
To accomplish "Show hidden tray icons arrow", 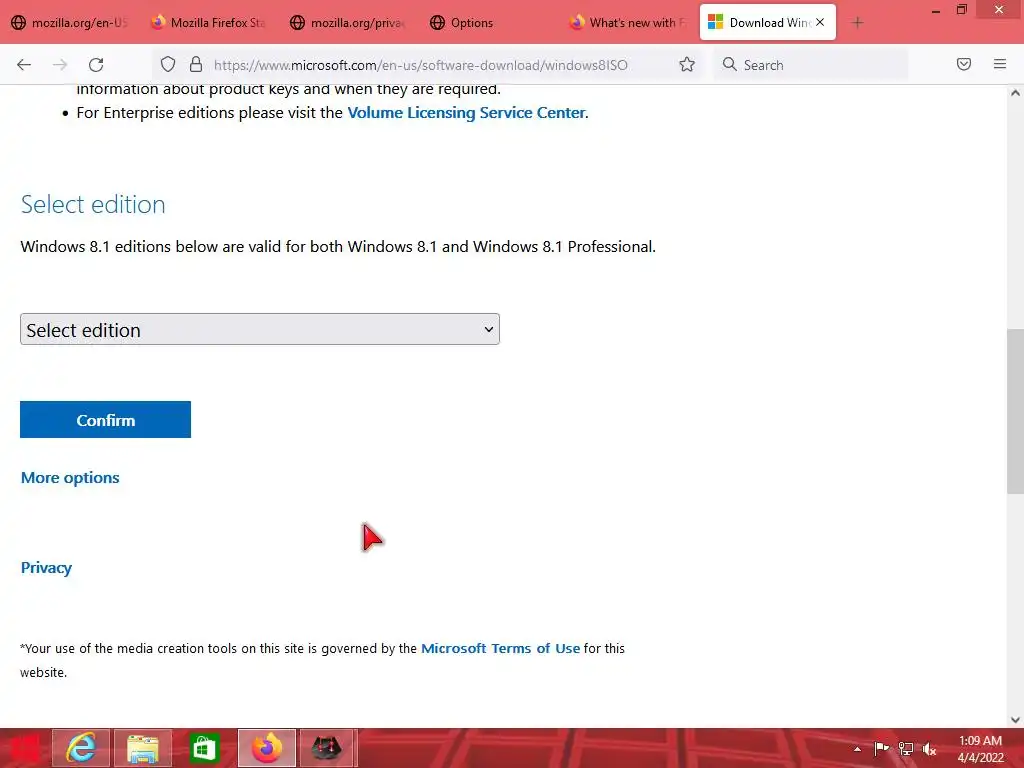I will pyautogui.click(x=857, y=749).
